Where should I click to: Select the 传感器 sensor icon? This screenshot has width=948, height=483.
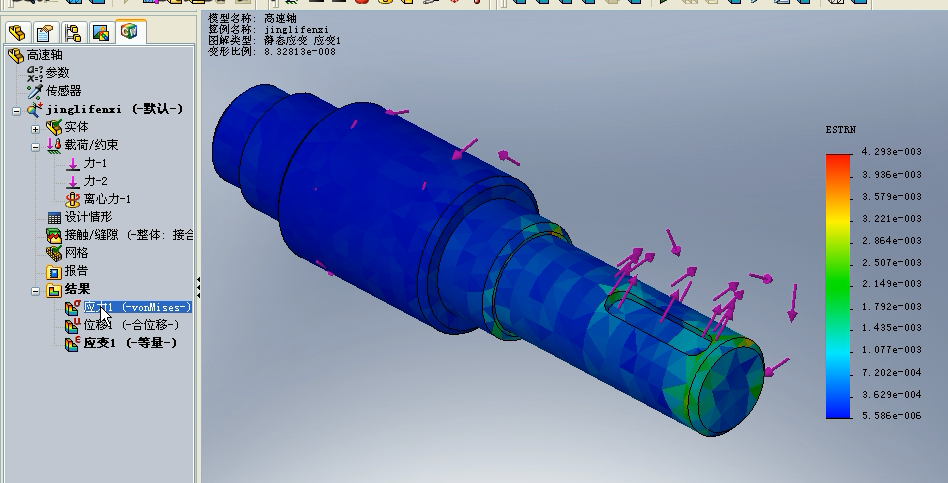[x=34, y=91]
